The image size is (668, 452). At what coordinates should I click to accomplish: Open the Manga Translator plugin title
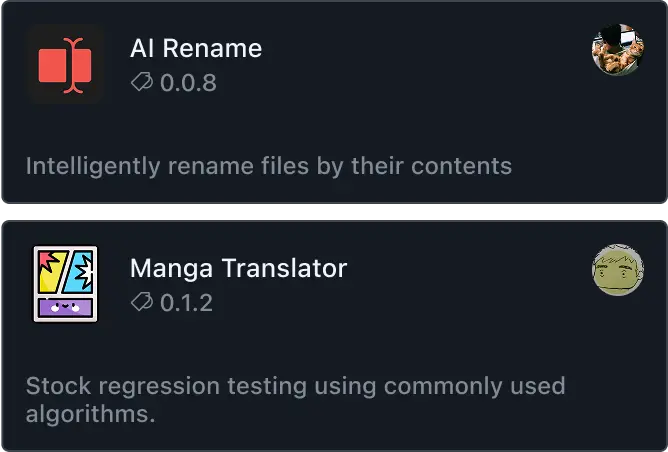point(239,268)
